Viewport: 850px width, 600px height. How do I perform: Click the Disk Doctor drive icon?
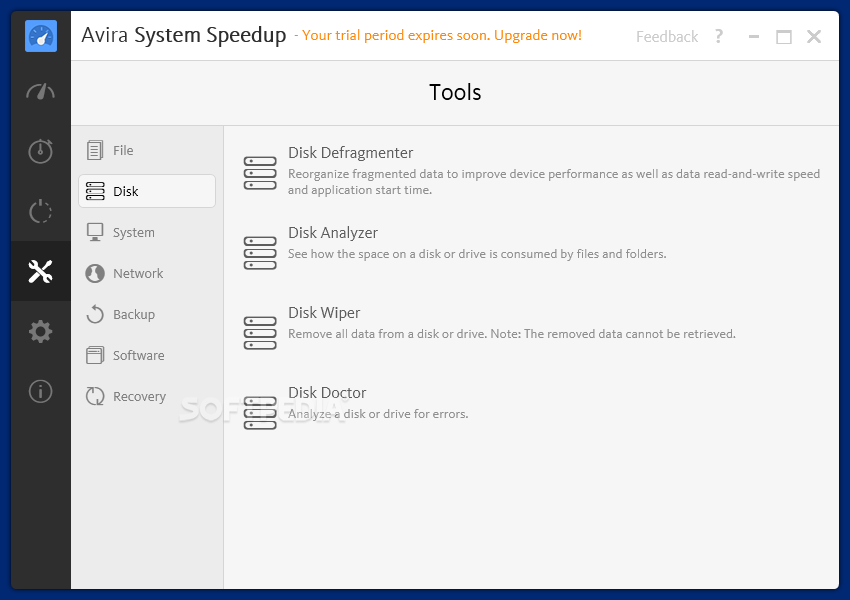pos(260,413)
